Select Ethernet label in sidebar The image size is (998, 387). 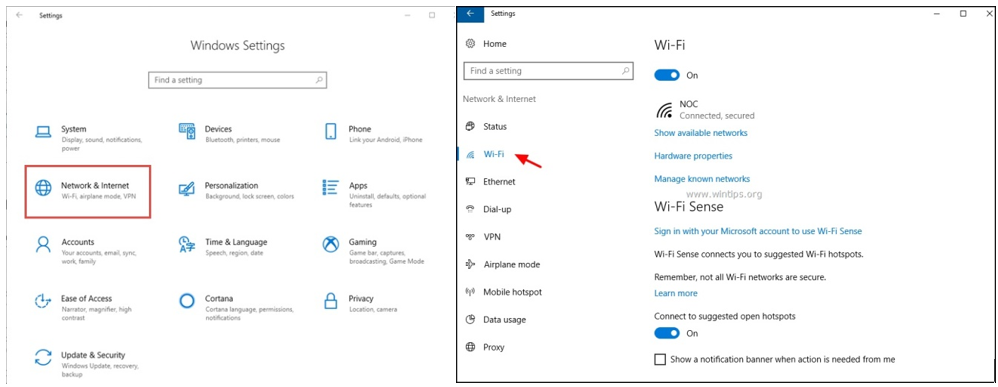[499, 181]
